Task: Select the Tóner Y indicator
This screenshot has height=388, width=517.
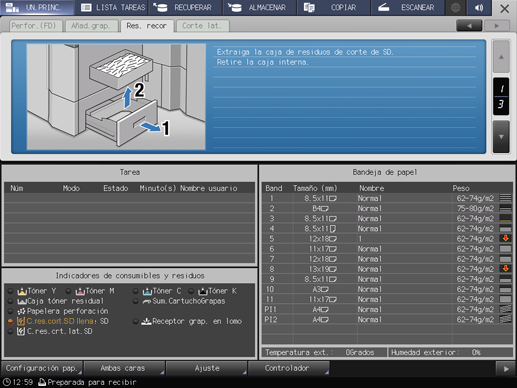Action: point(33,291)
